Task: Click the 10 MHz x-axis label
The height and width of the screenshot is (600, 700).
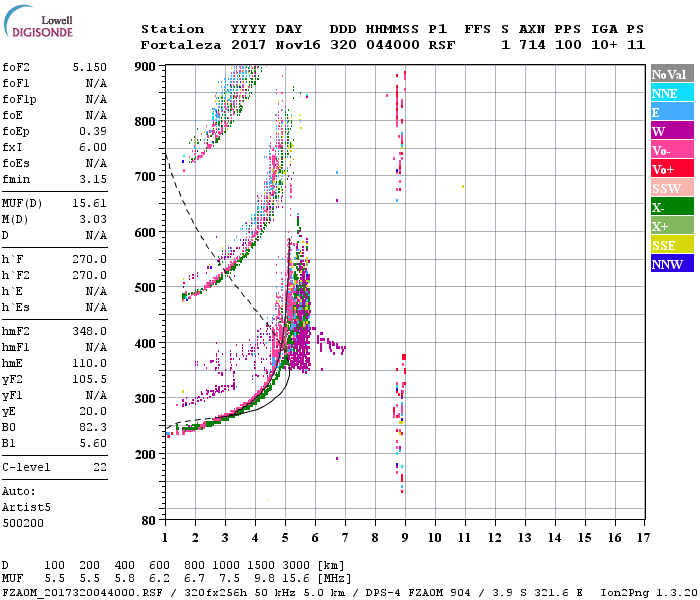Action: pyautogui.click(x=435, y=538)
